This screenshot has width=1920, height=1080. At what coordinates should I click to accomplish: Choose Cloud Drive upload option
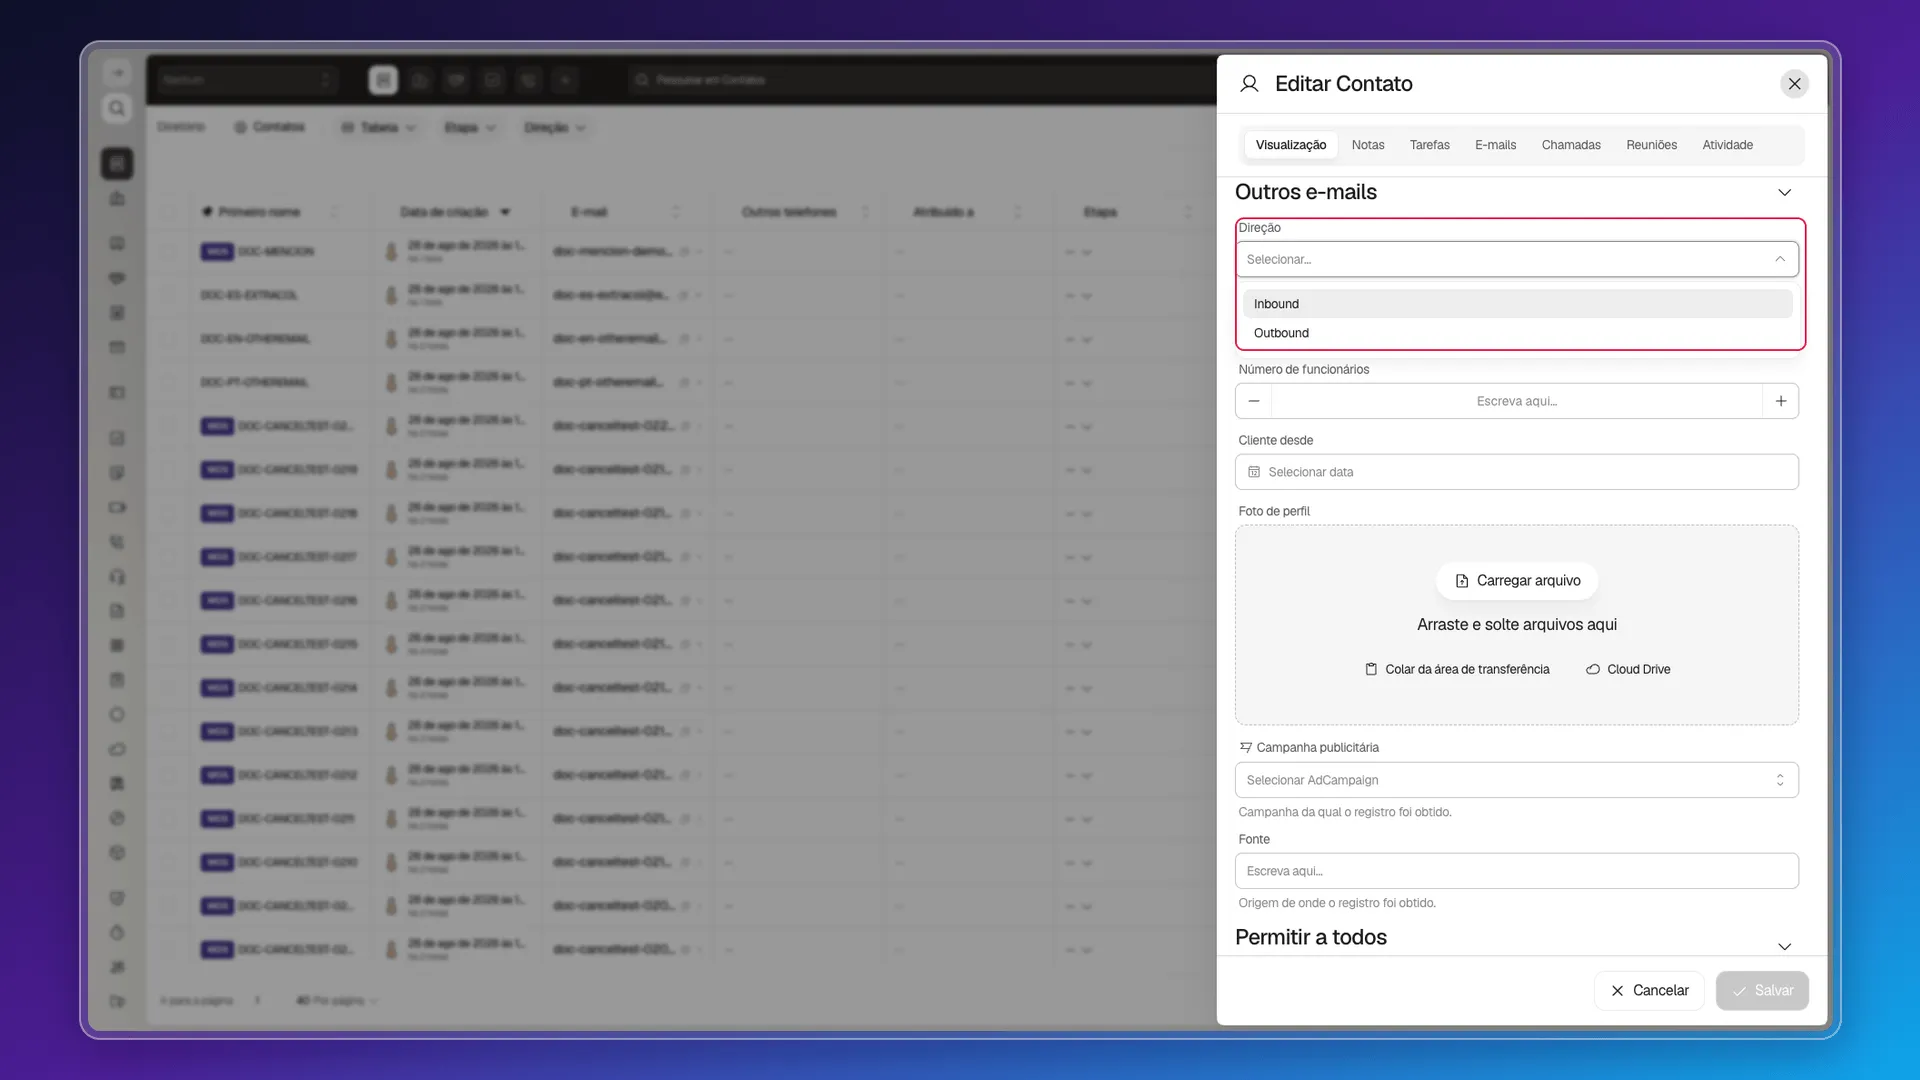[x=1628, y=670]
